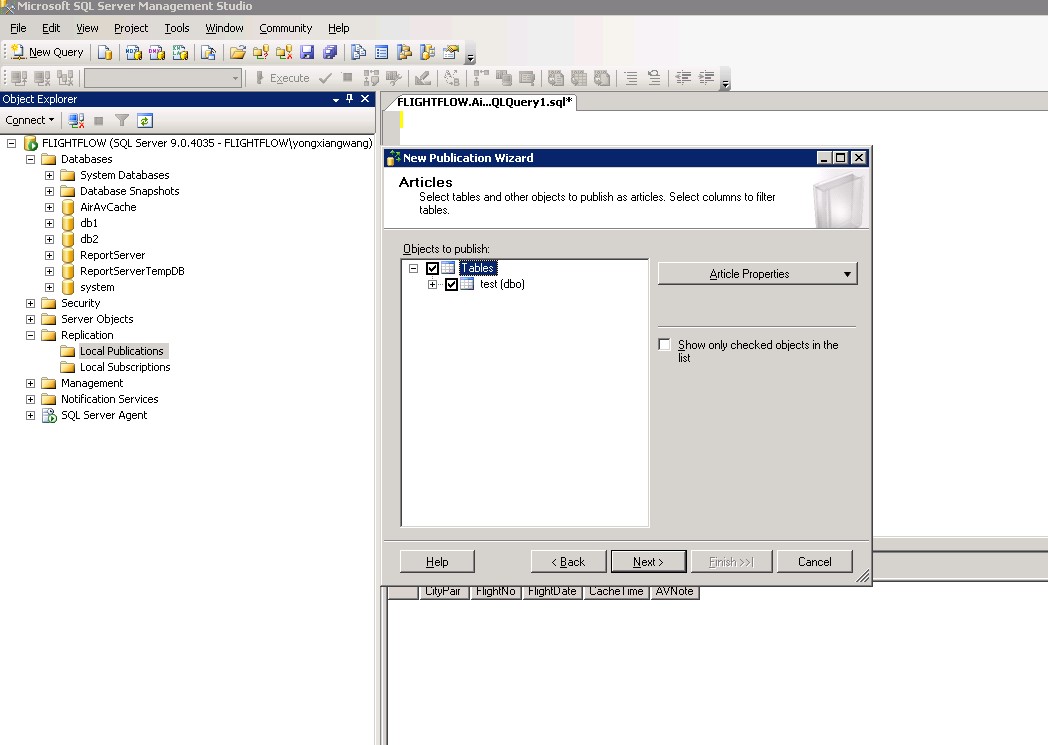This screenshot has width=1048, height=745.
Task: Click the Execute query button
Action: 282,78
